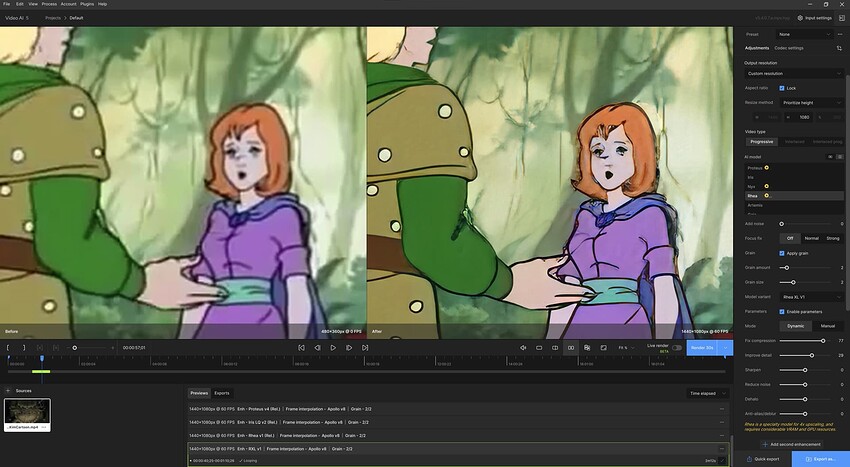Click Export as button

820,459
